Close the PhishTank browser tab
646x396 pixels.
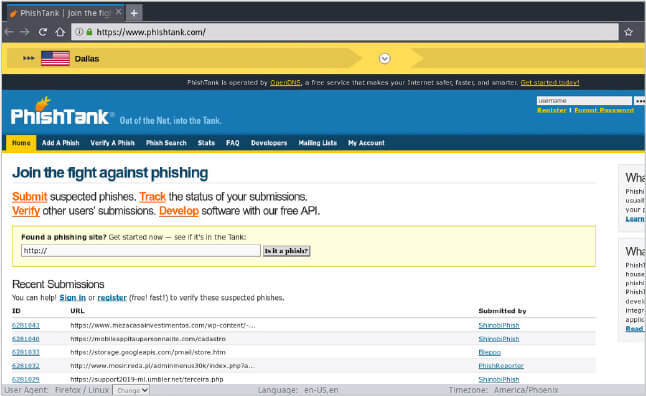(119, 12)
